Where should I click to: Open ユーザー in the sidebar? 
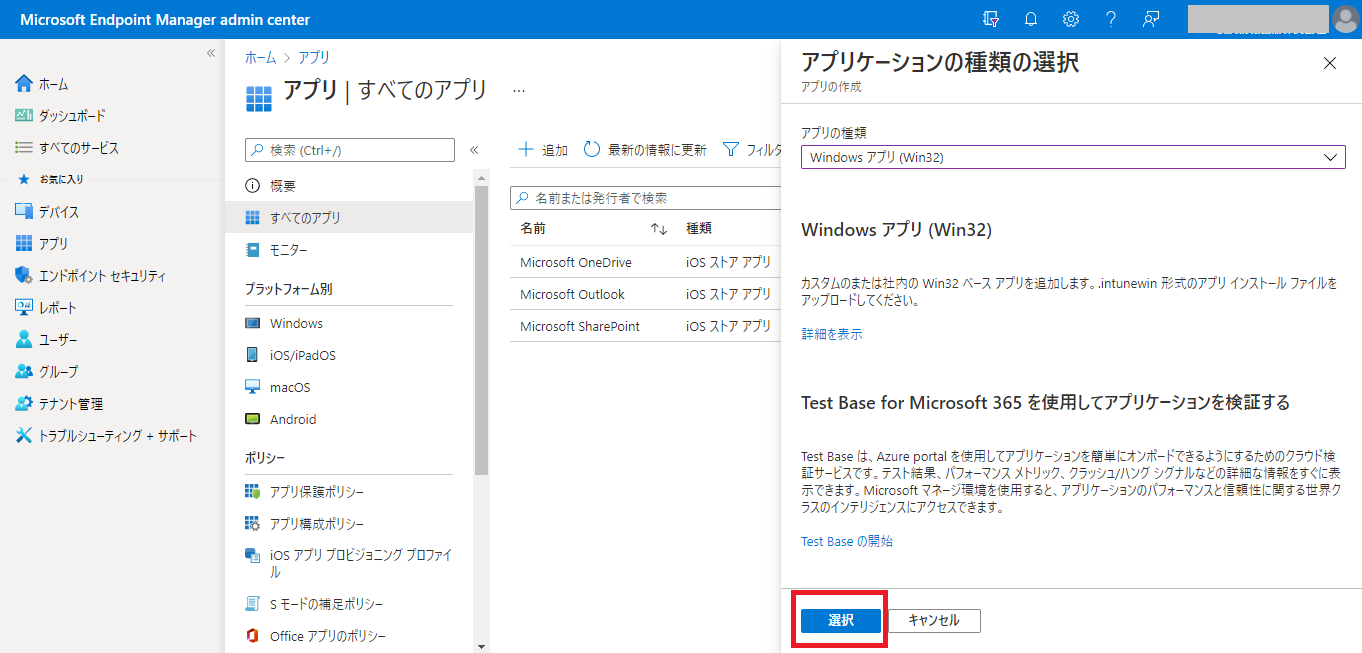click(x=46, y=340)
